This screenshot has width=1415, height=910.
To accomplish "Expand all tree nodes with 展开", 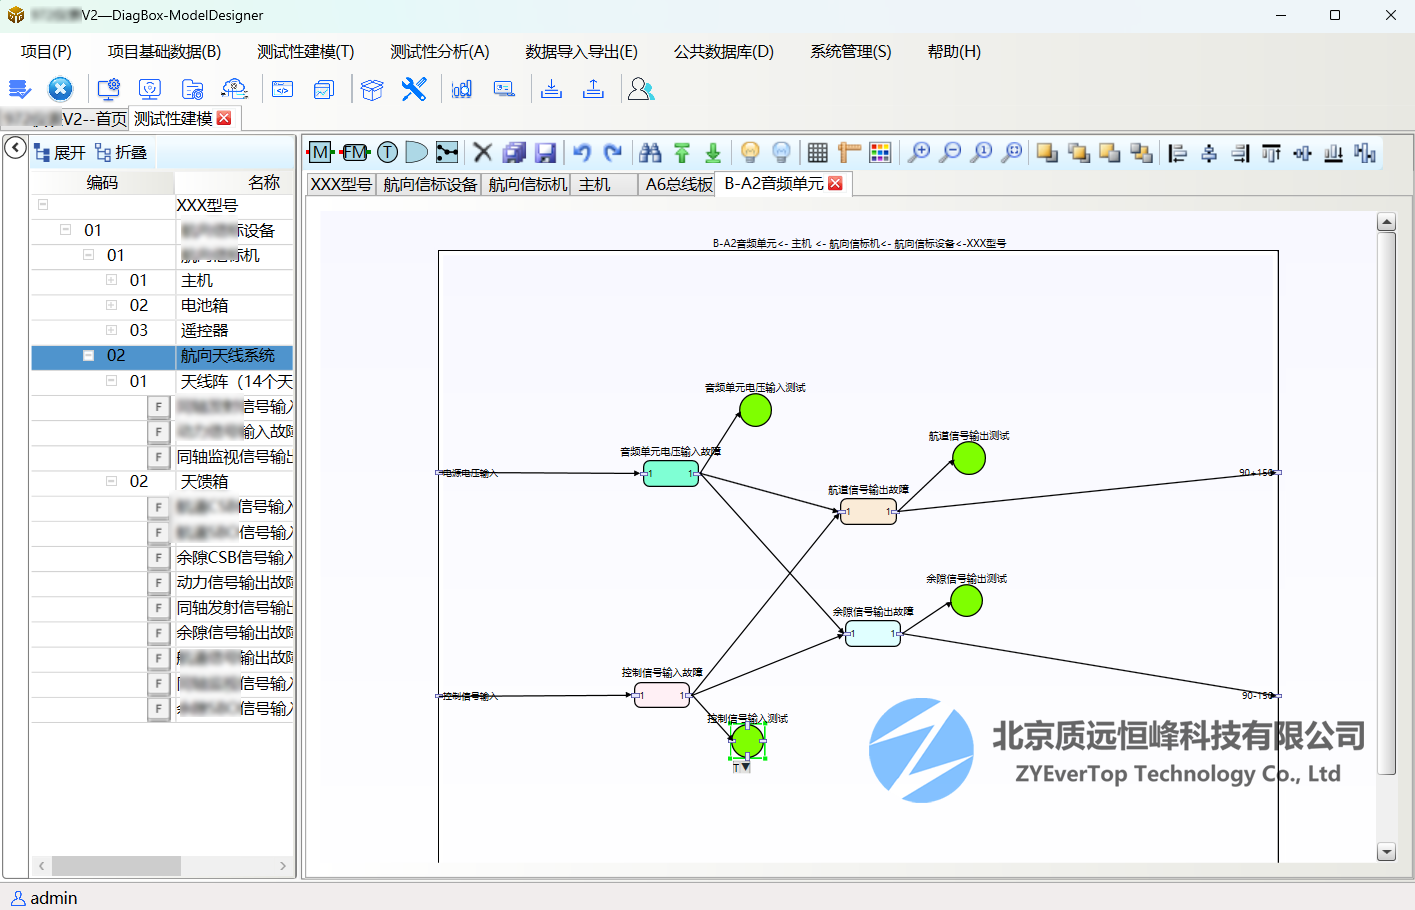I will [60, 152].
